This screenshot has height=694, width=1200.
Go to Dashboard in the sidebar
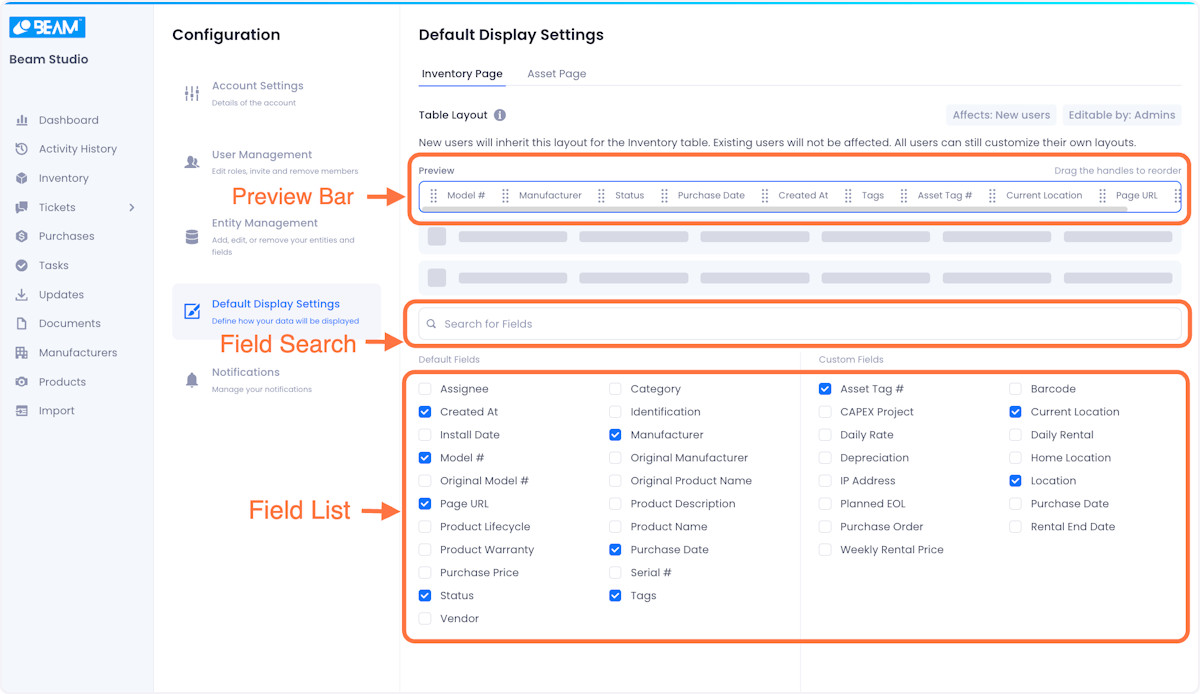pyautogui.click(x=69, y=120)
